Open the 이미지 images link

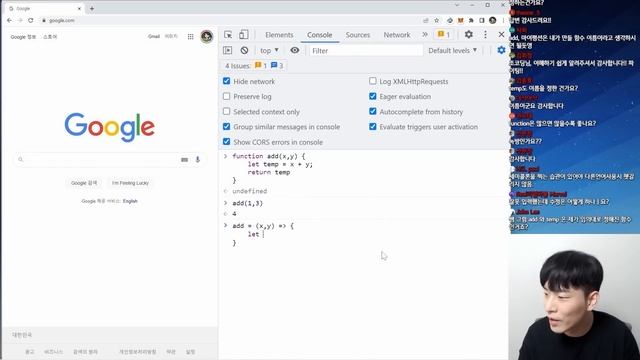tap(171, 36)
